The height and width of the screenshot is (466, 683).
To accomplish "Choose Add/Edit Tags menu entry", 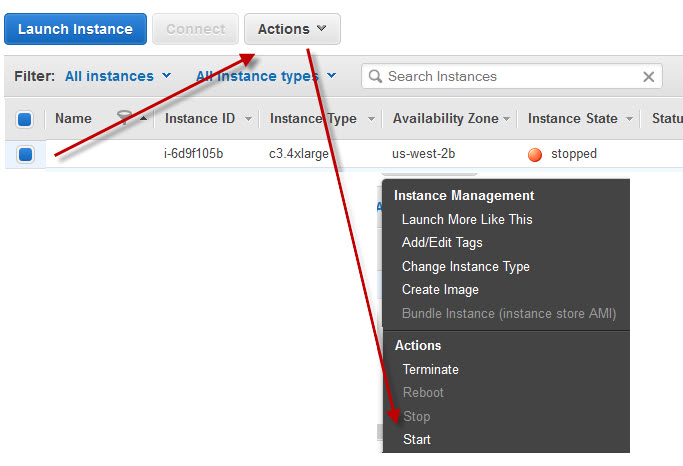I will (442, 242).
